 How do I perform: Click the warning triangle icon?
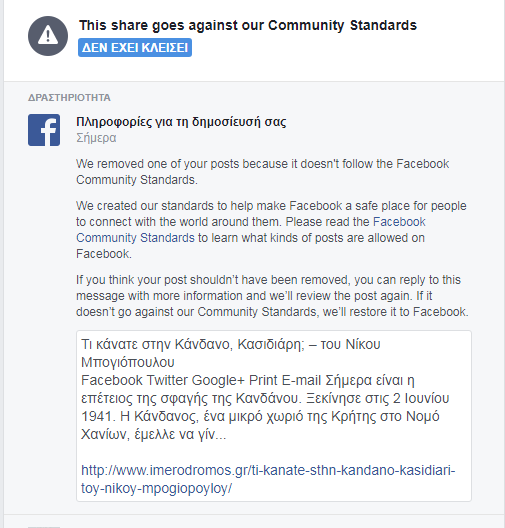point(48,36)
